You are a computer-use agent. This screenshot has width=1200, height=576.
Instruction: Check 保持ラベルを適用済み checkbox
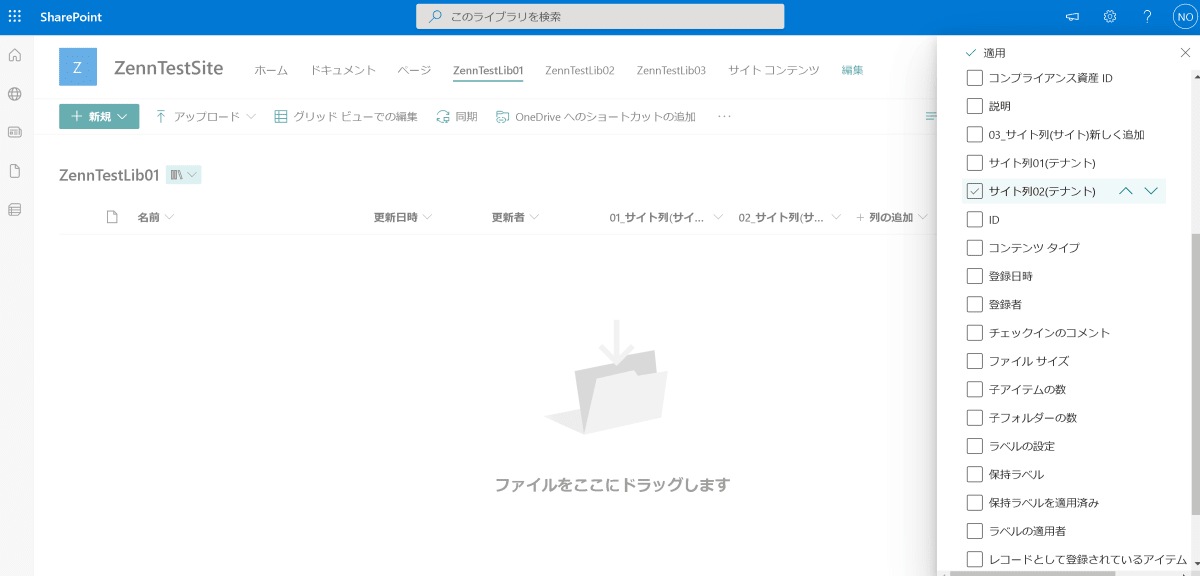coord(975,502)
